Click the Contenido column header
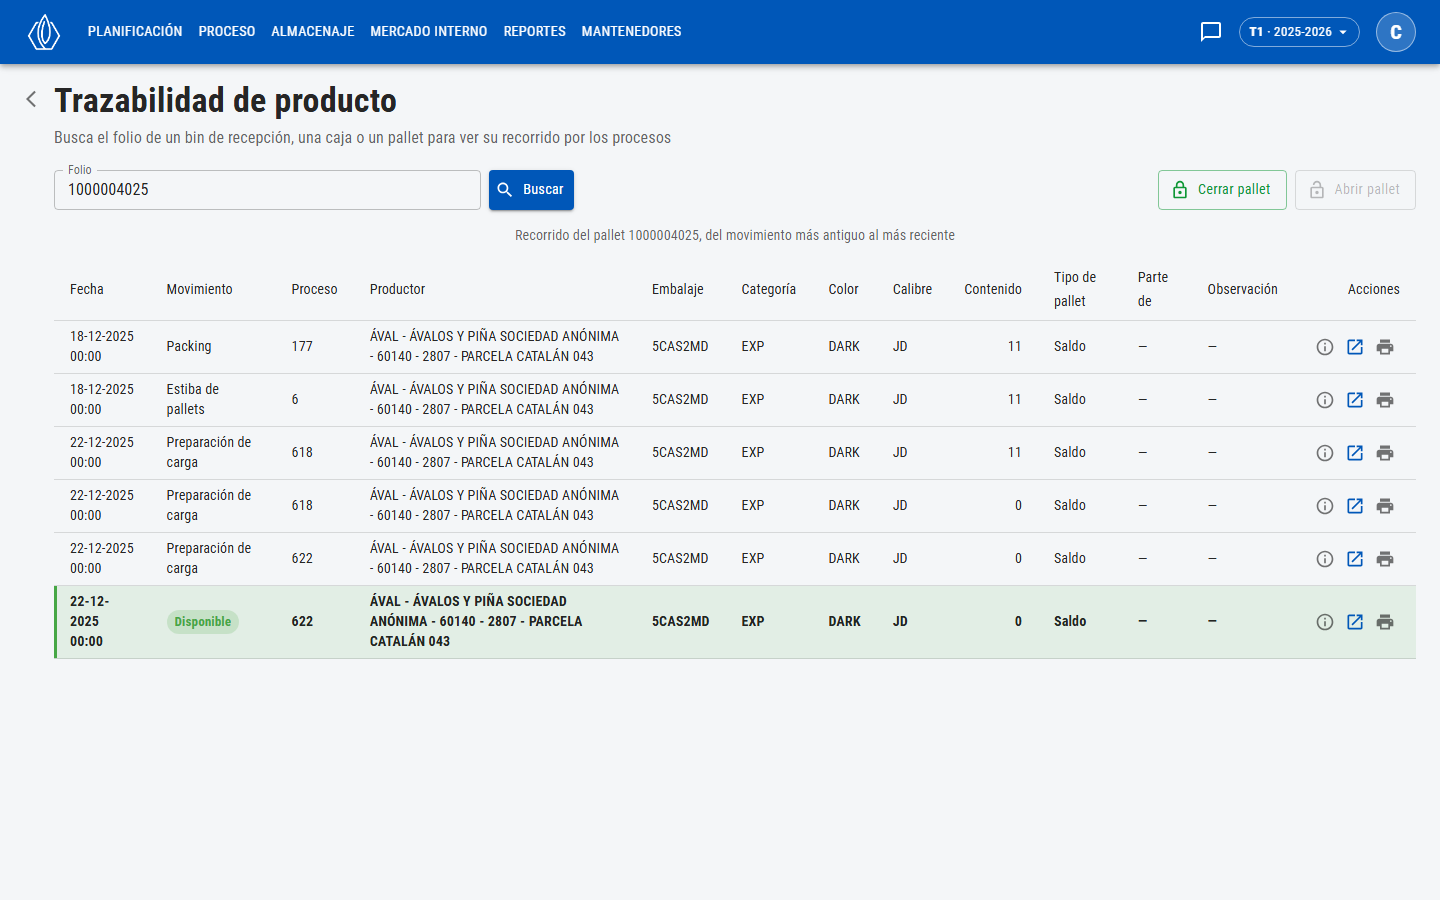 [993, 289]
